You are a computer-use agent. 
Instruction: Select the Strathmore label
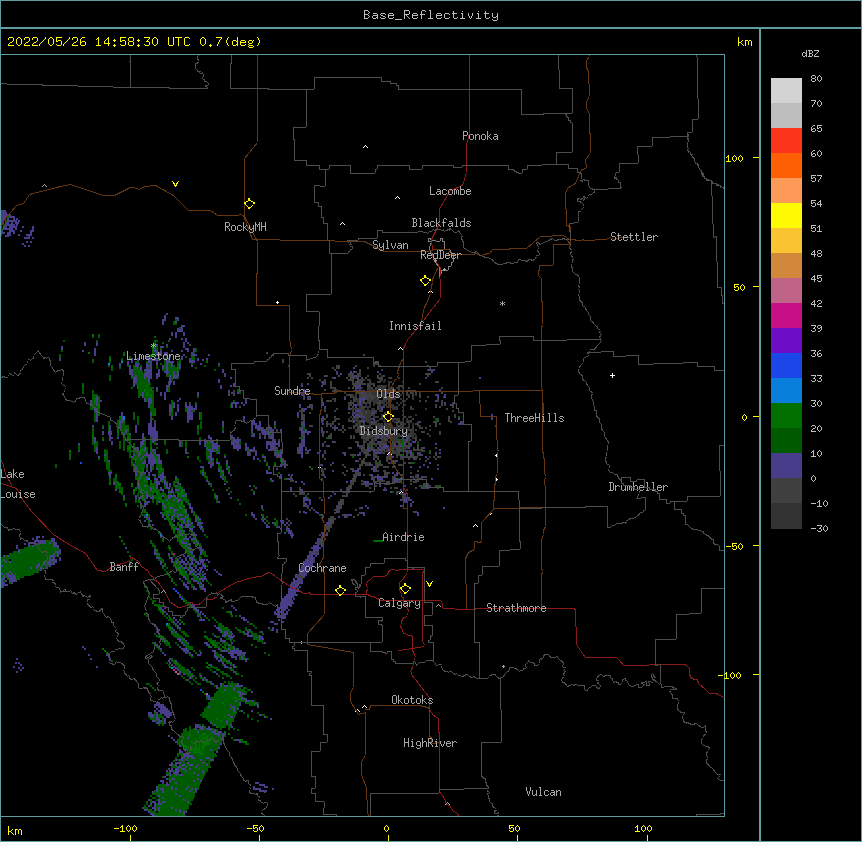pyautogui.click(x=516, y=608)
